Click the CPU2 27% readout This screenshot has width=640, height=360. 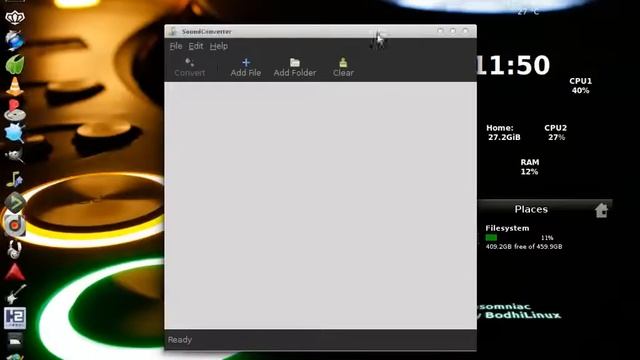click(556, 133)
